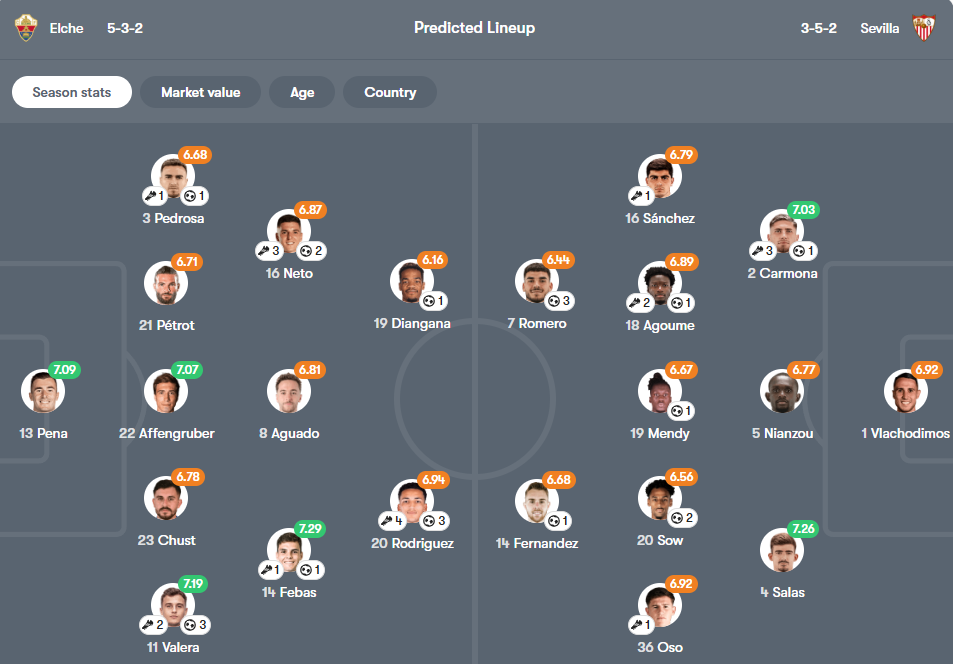Switch to the Market value tab
Image resolution: width=953 pixels, height=664 pixels.
(200, 92)
